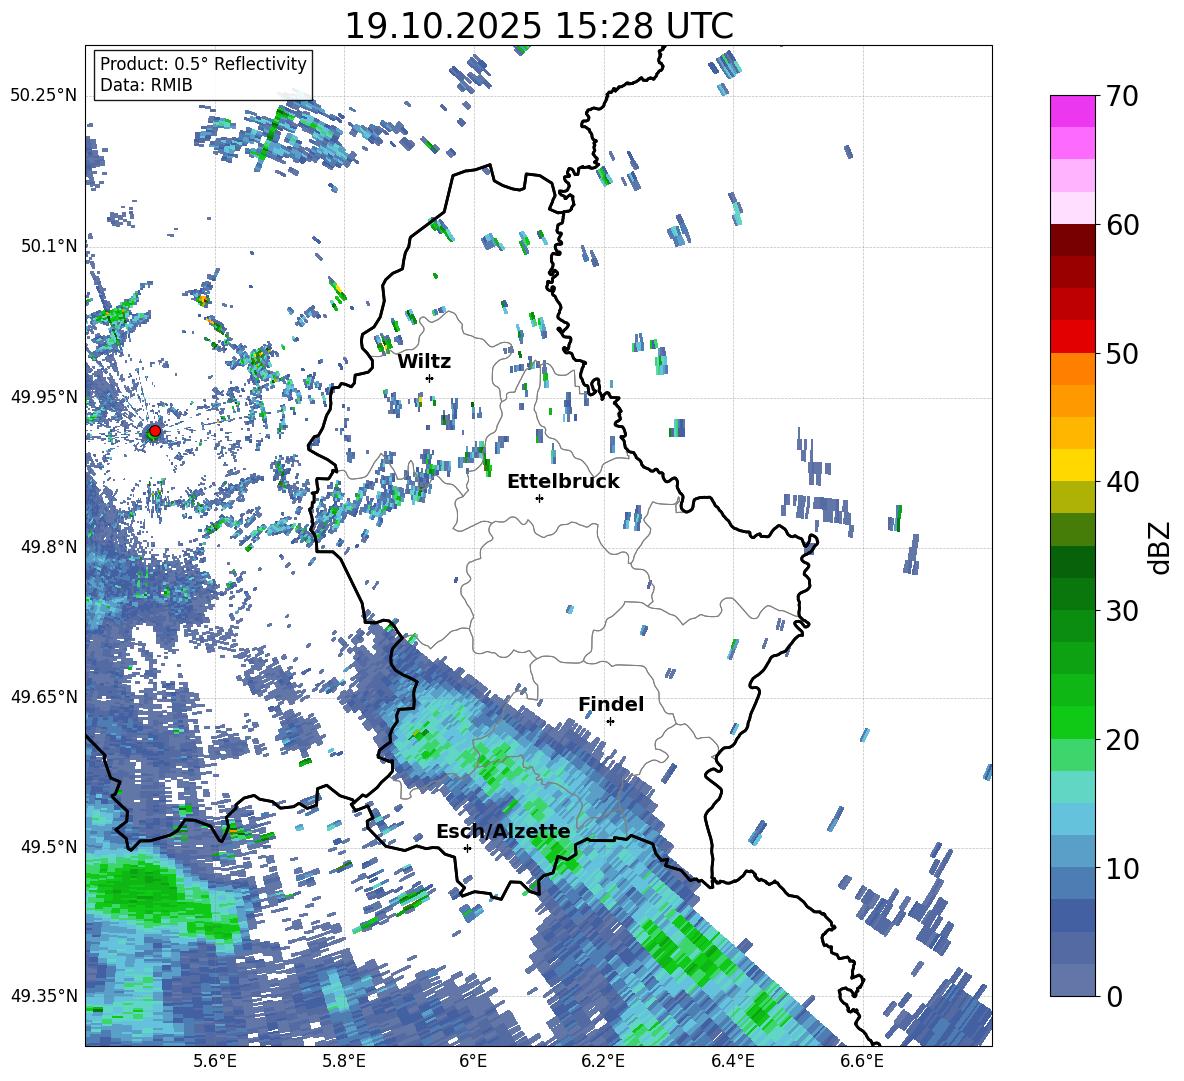The width and height of the screenshot is (1184, 1081).
Task: Click the 49.95°N latitude label
Action: click(x=44, y=396)
